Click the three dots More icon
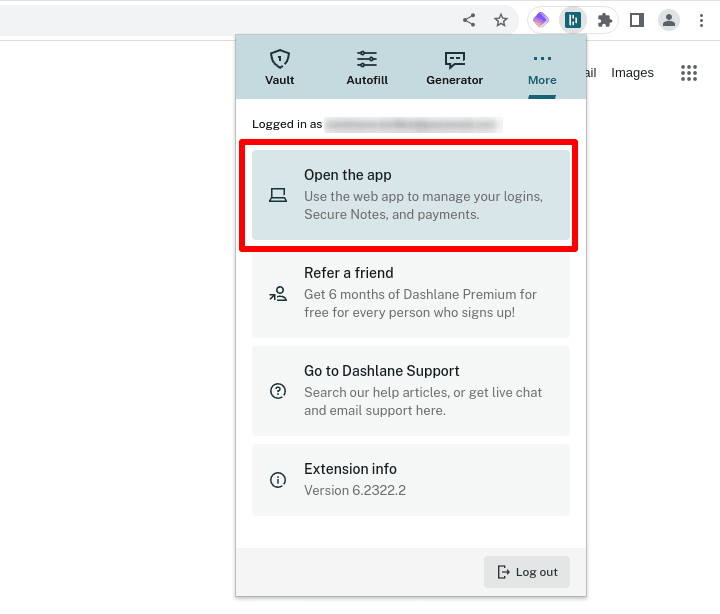This screenshot has width=720, height=614. click(x=542, y=58)
